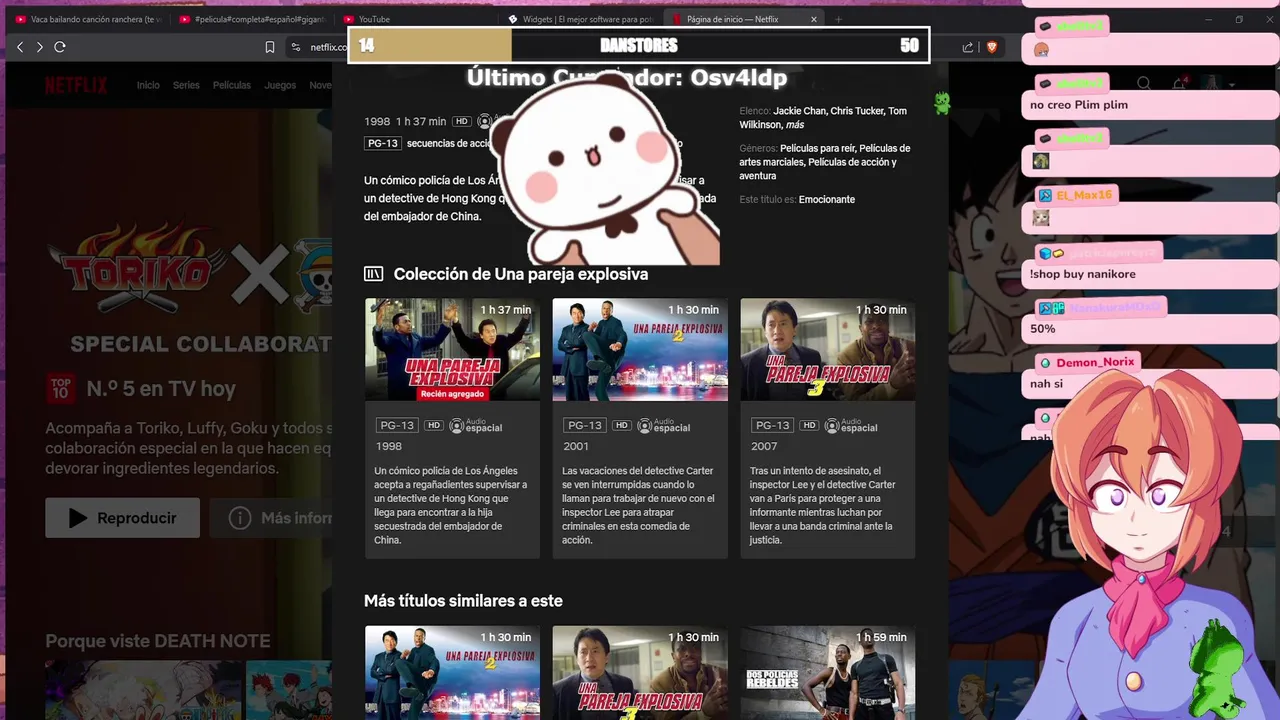
Task: Expand the cast with the más link
Action: pos(795,125)
